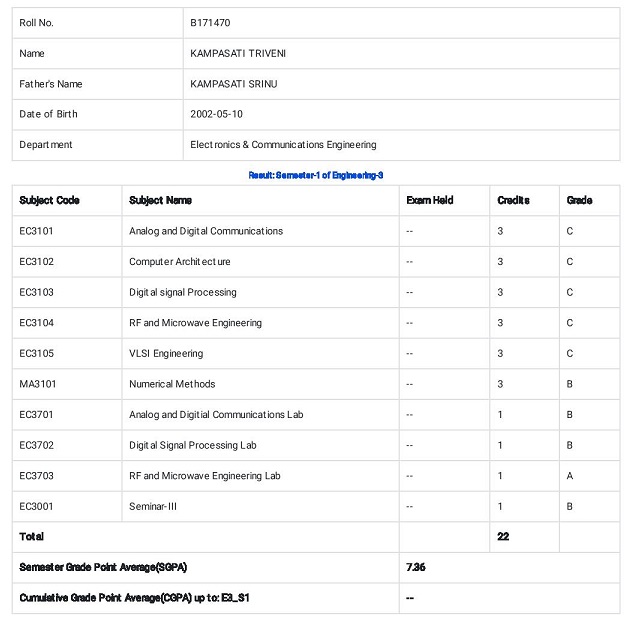635x621 pixels.
Task: Click the Grade column header
Action: click(x=580, y=200)
